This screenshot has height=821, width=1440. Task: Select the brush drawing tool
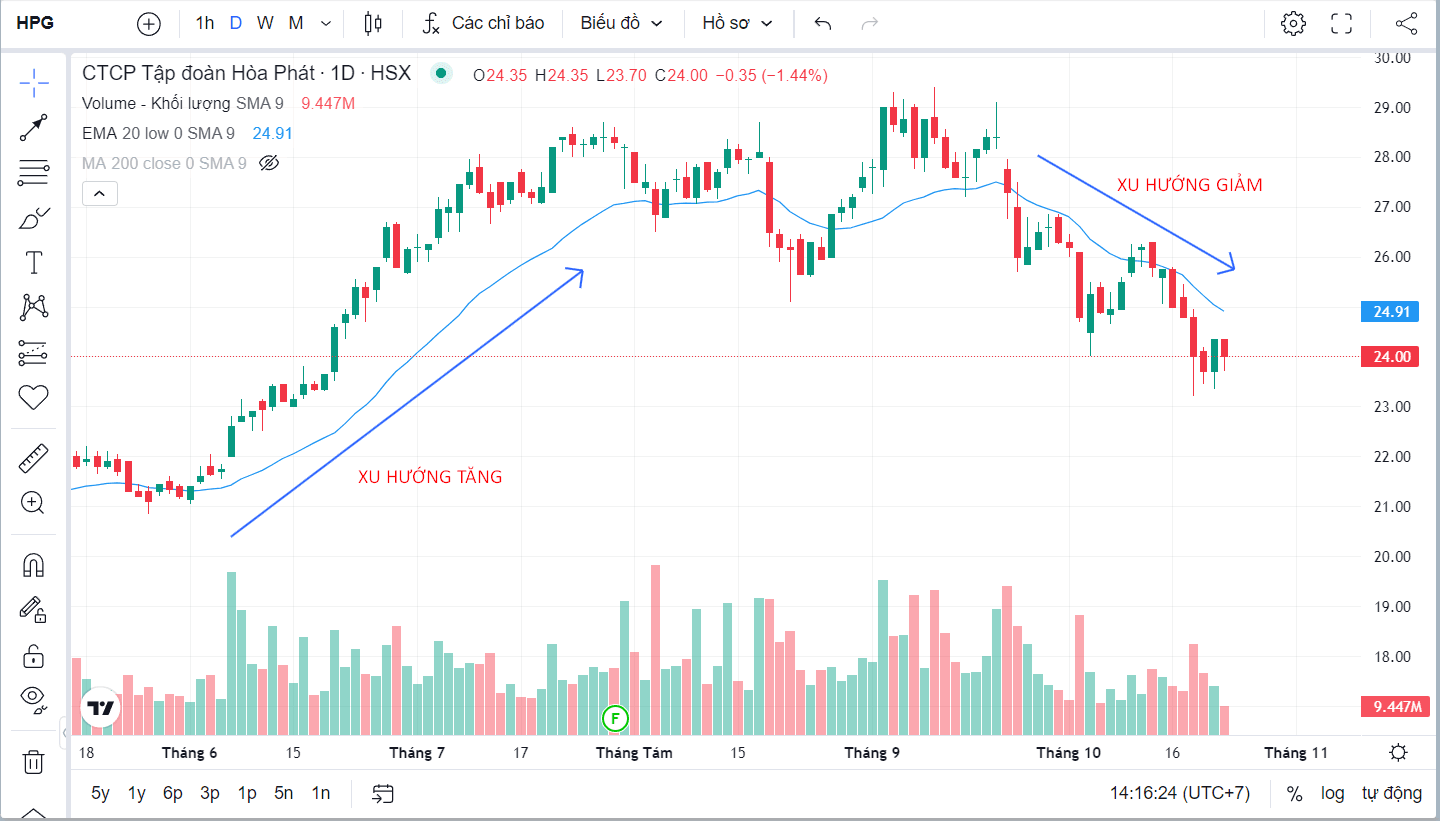coord(34,217)
